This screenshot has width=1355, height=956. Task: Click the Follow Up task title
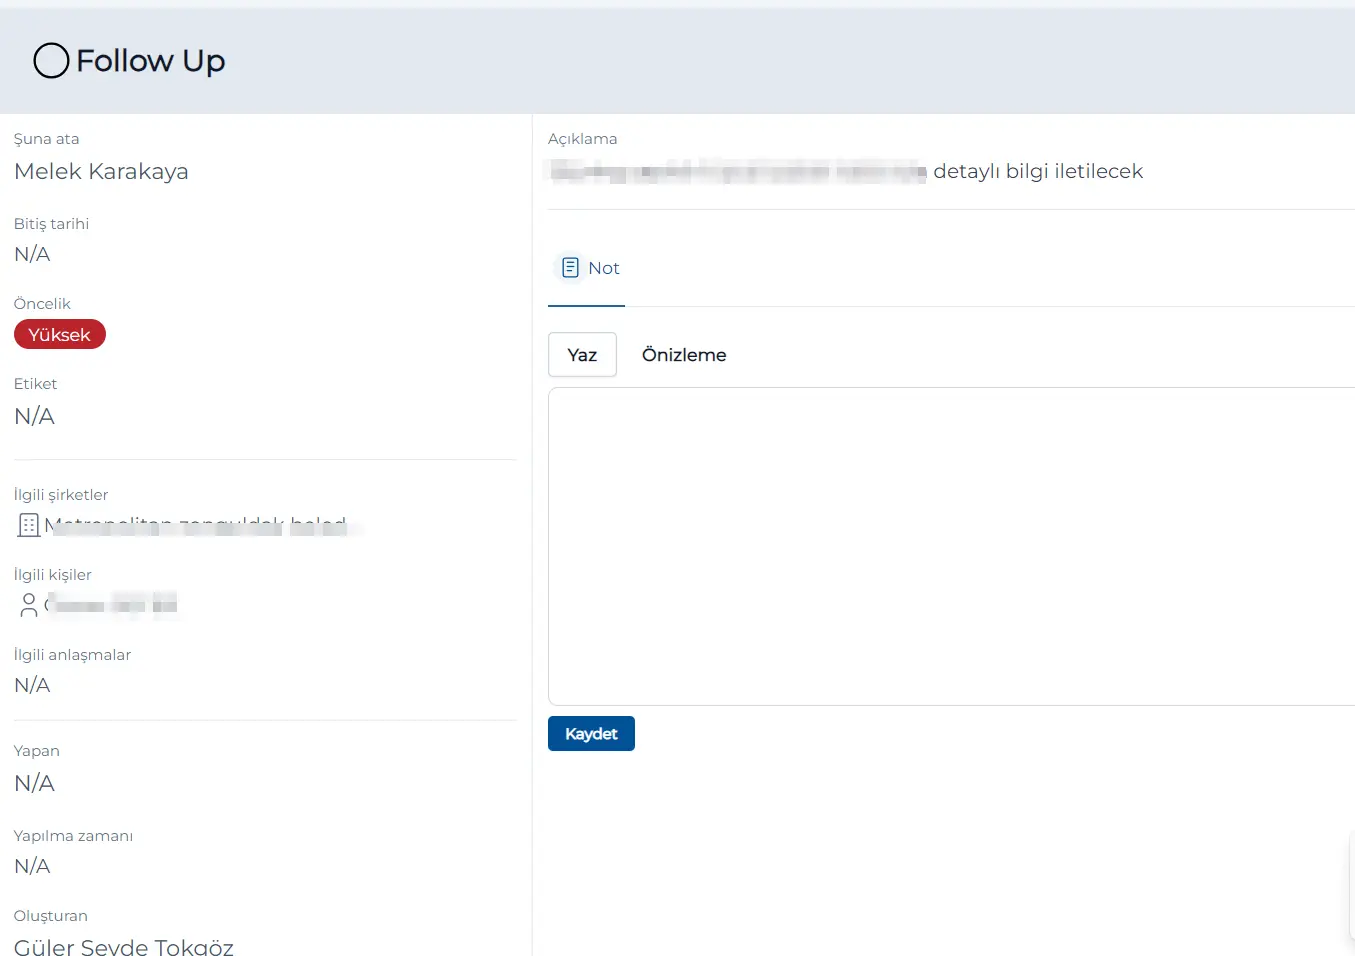(151, 61)
